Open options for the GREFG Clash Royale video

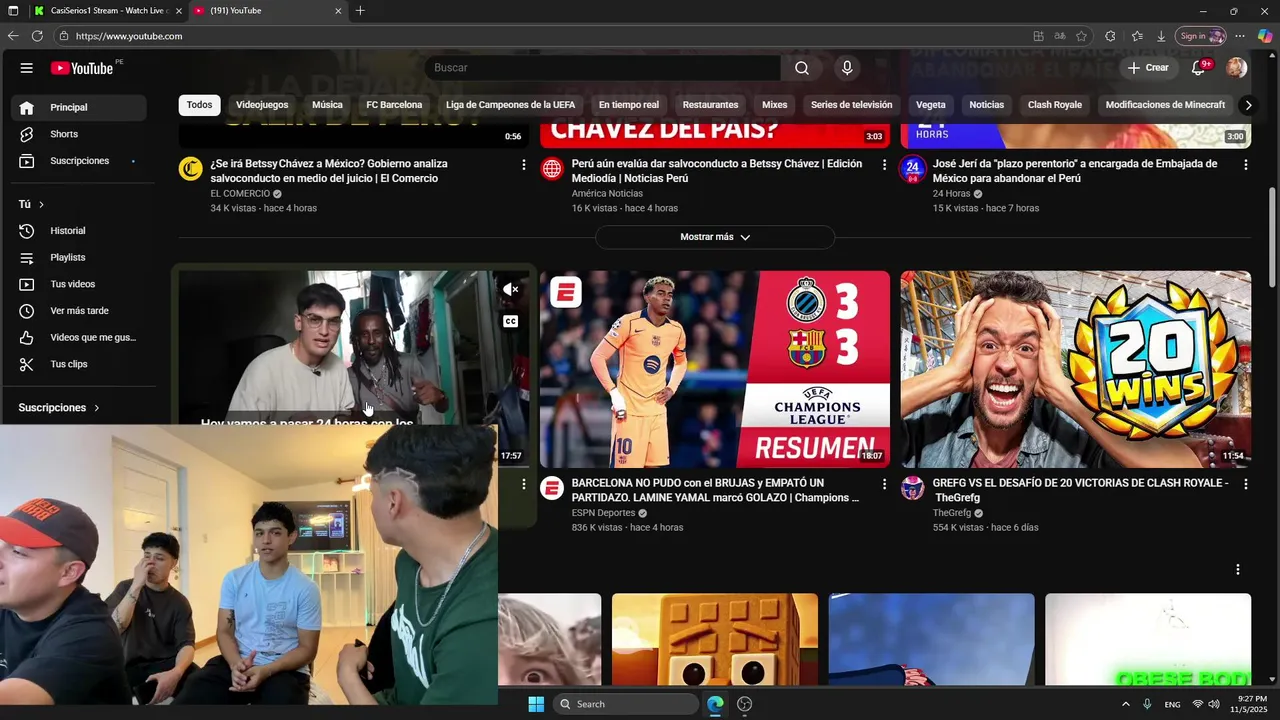pos(1245,484)
